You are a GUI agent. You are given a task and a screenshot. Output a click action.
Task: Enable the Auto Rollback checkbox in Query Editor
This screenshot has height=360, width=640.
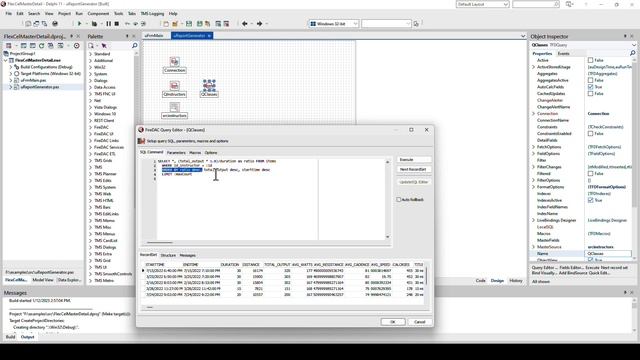pos(399,200)
